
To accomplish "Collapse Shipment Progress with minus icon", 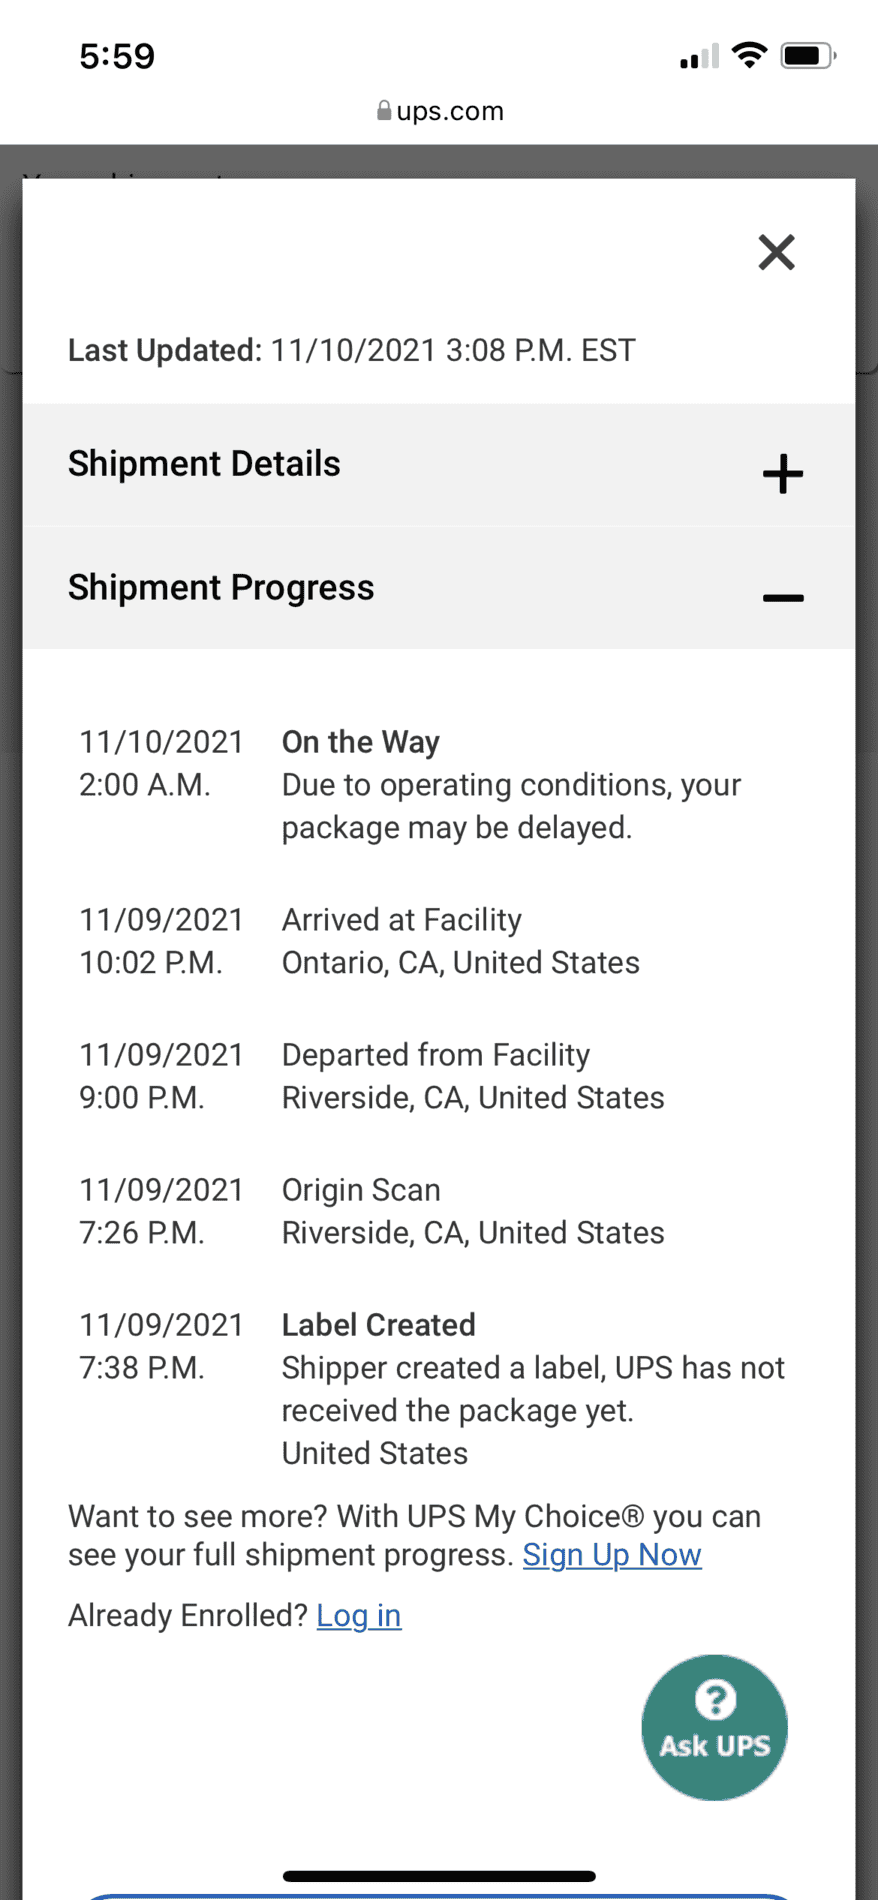I will pos(783,598).
